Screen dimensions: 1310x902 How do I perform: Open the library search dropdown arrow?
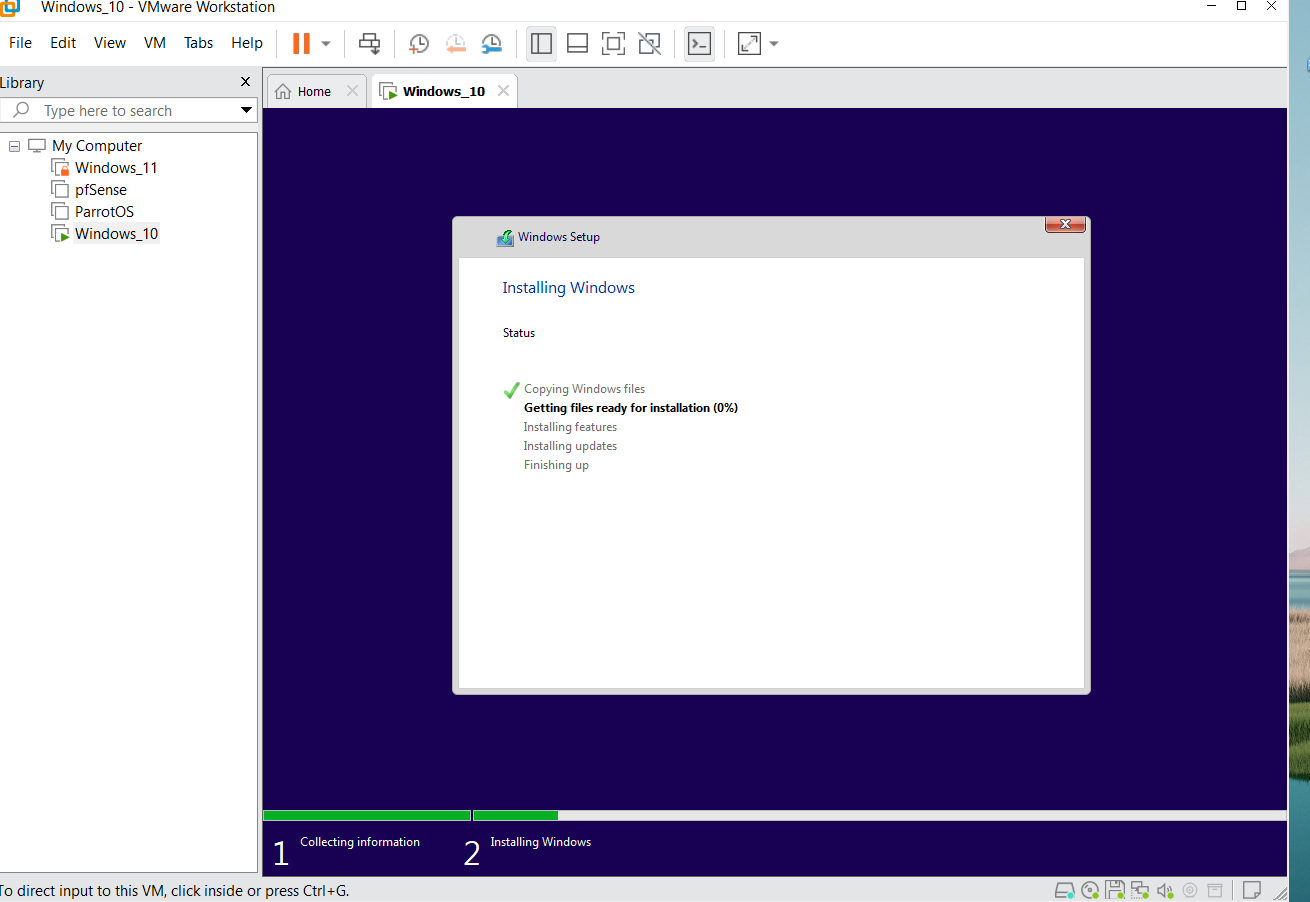tap(246, 110)
